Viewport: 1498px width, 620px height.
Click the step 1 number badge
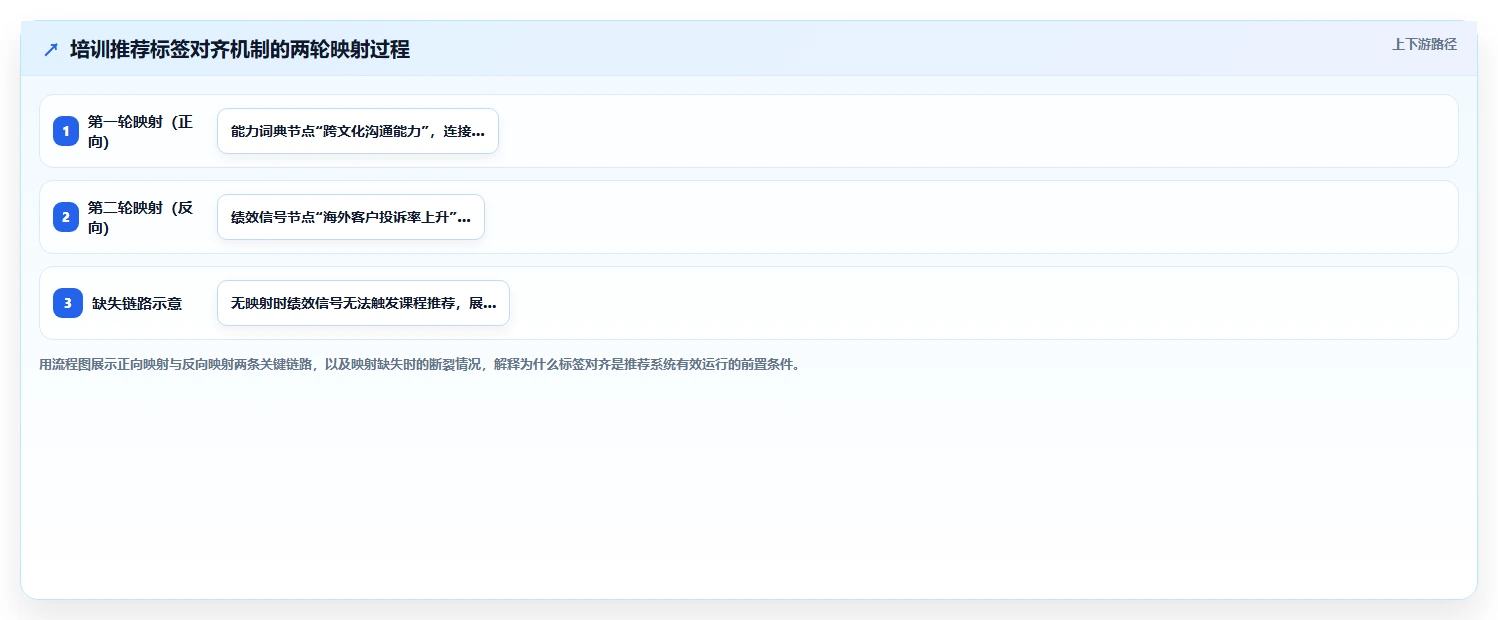click(66, 131)
